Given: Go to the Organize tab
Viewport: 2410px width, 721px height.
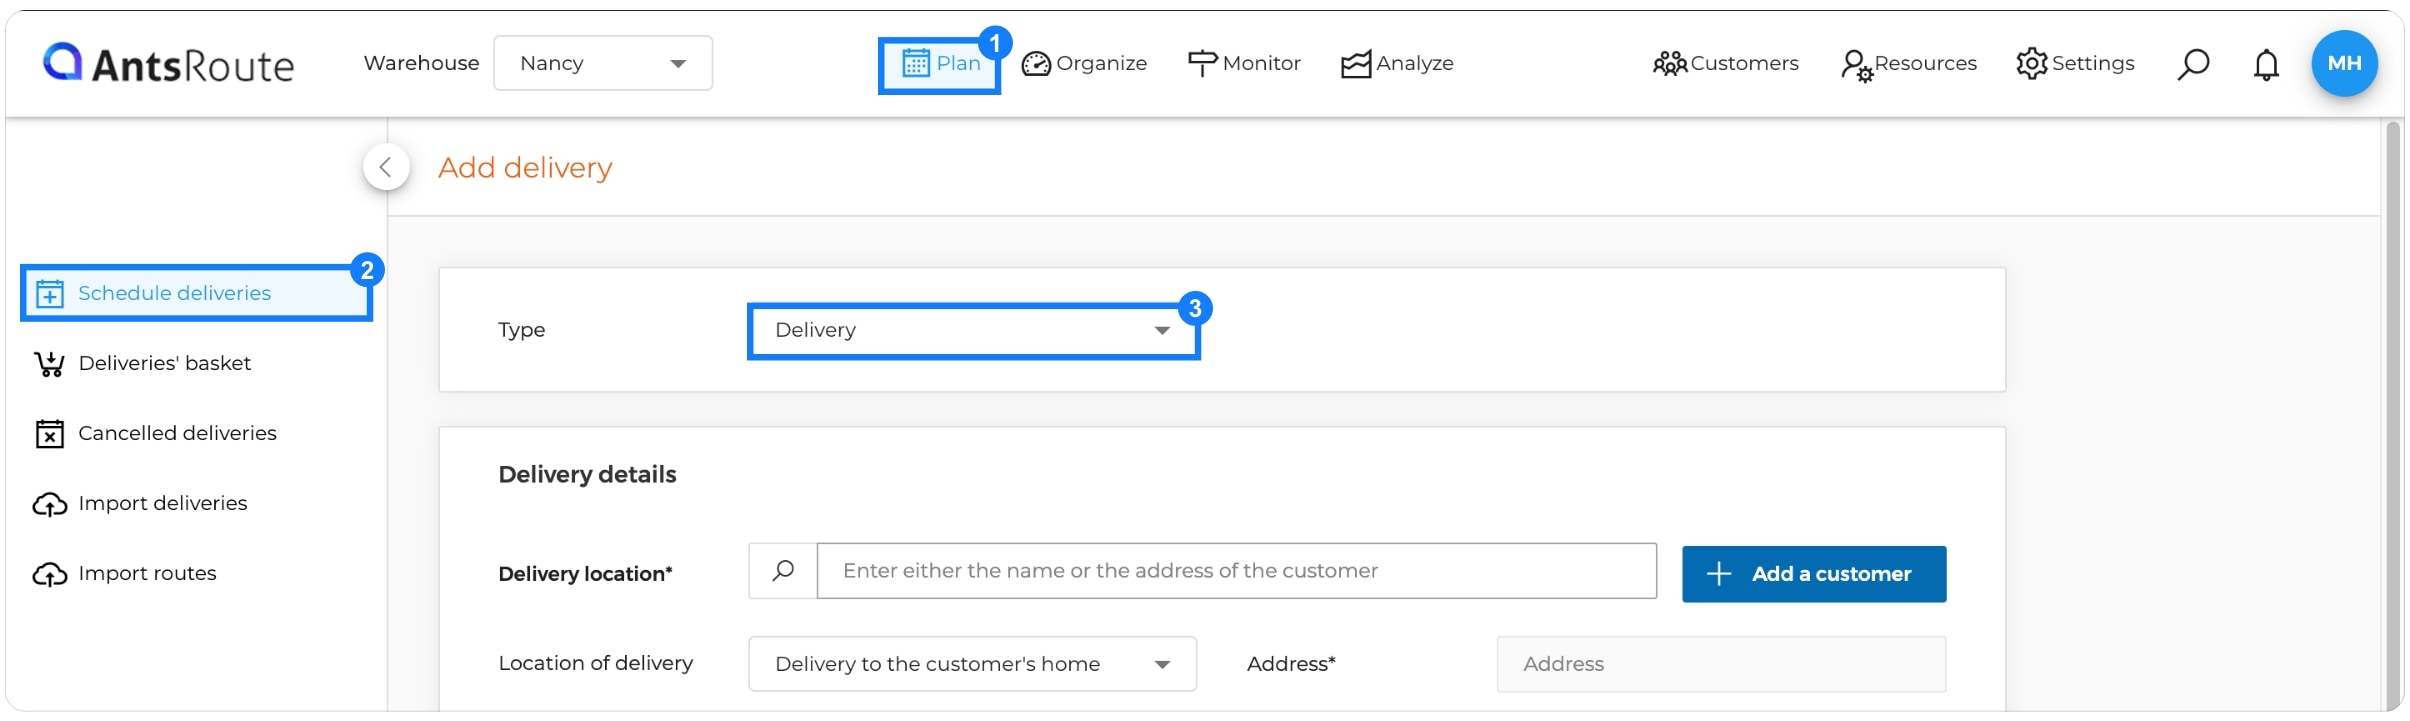Looking at the screenshot, I should click(x=1084, y=64).
